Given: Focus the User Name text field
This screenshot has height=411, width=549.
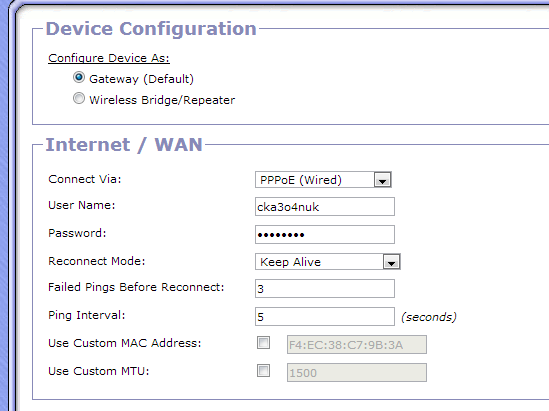Looking at the screenshot, I should coord(325,207).
